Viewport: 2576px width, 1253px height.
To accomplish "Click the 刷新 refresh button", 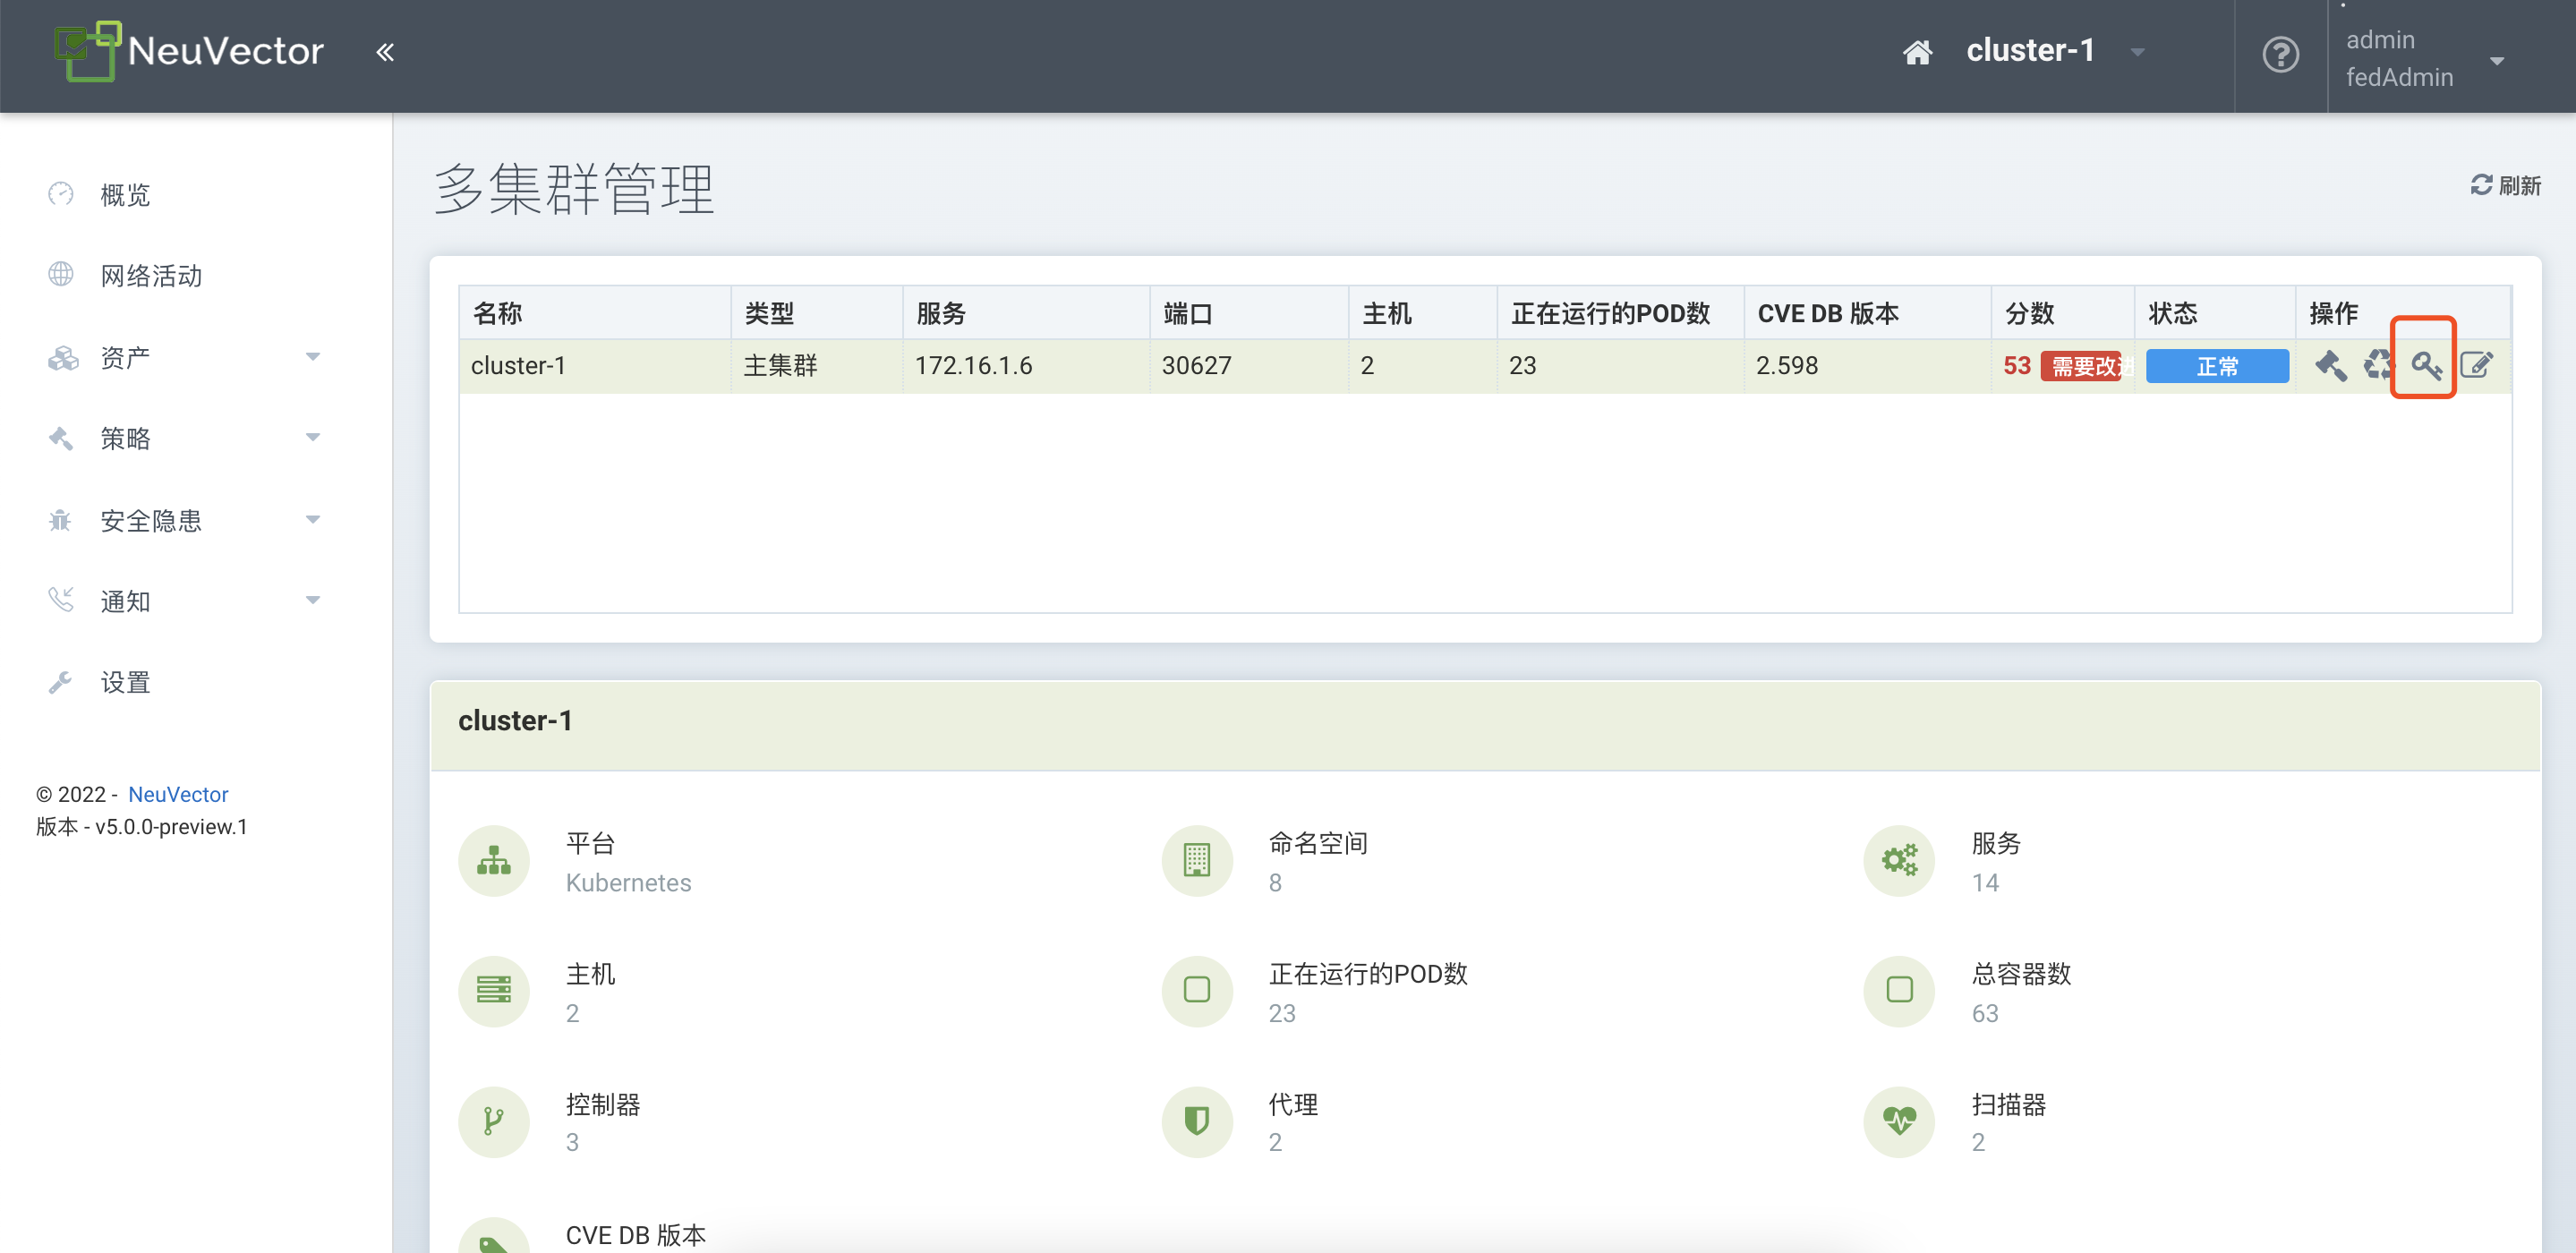I will [x=2505, y=185].
